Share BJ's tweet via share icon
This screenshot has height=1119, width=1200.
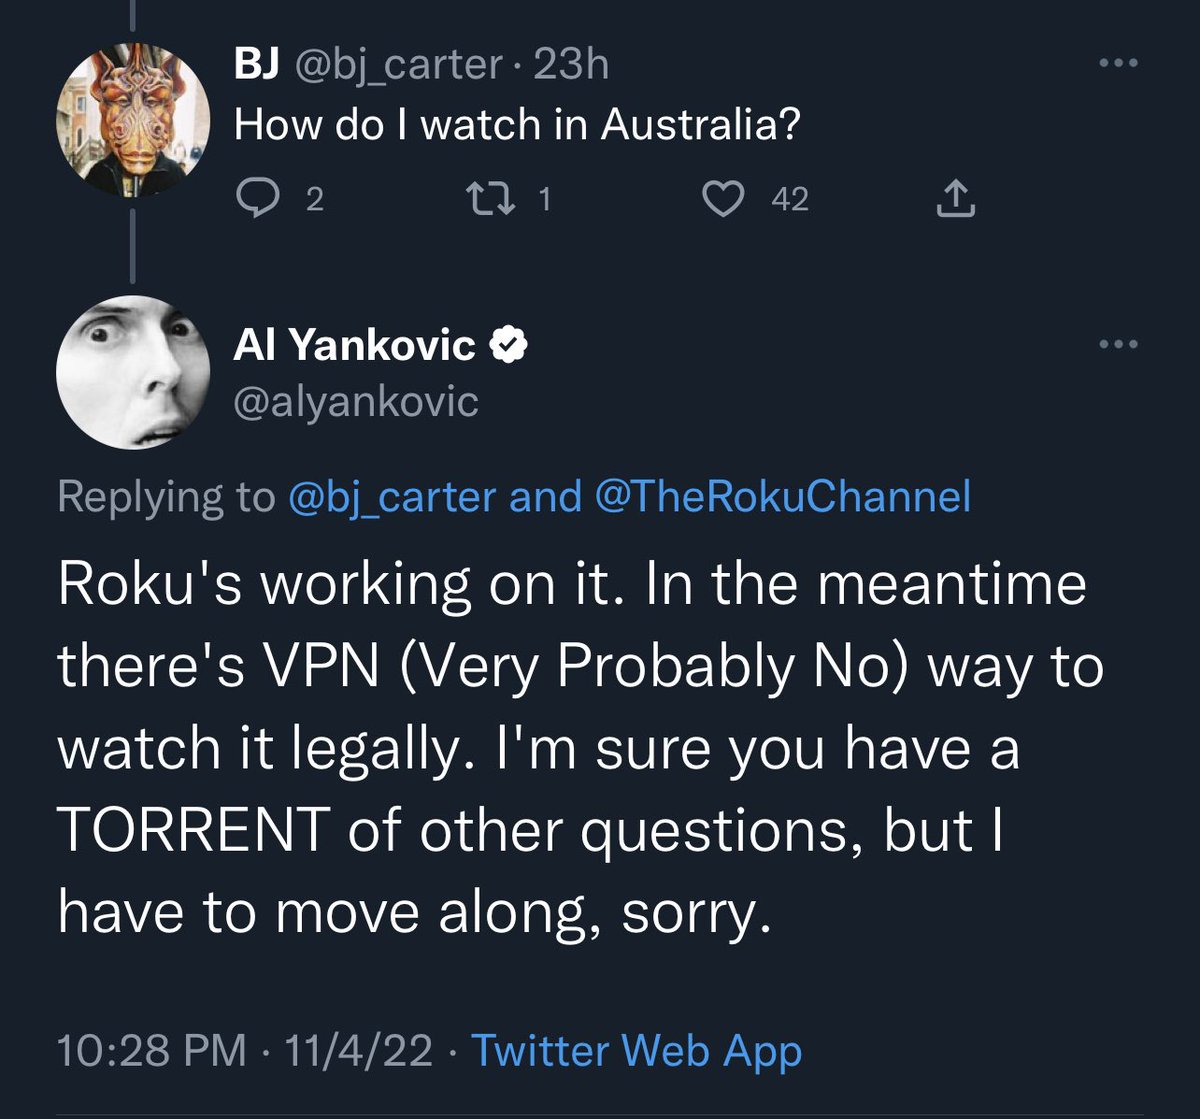point(955,200)
